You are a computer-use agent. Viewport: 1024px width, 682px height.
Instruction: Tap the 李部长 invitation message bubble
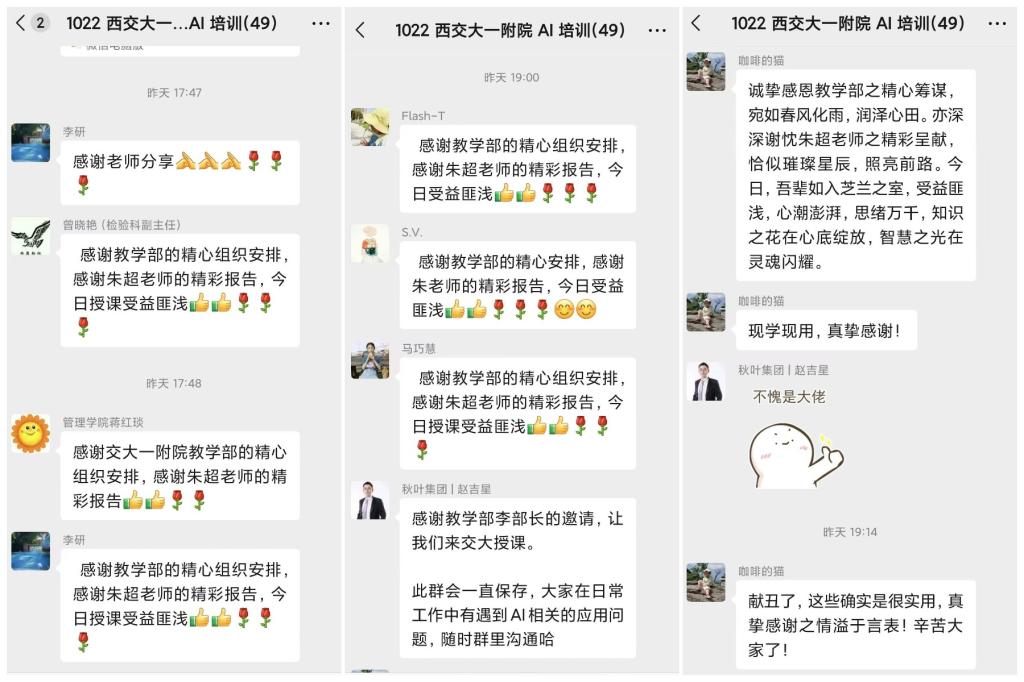click(x=517, y=577)
